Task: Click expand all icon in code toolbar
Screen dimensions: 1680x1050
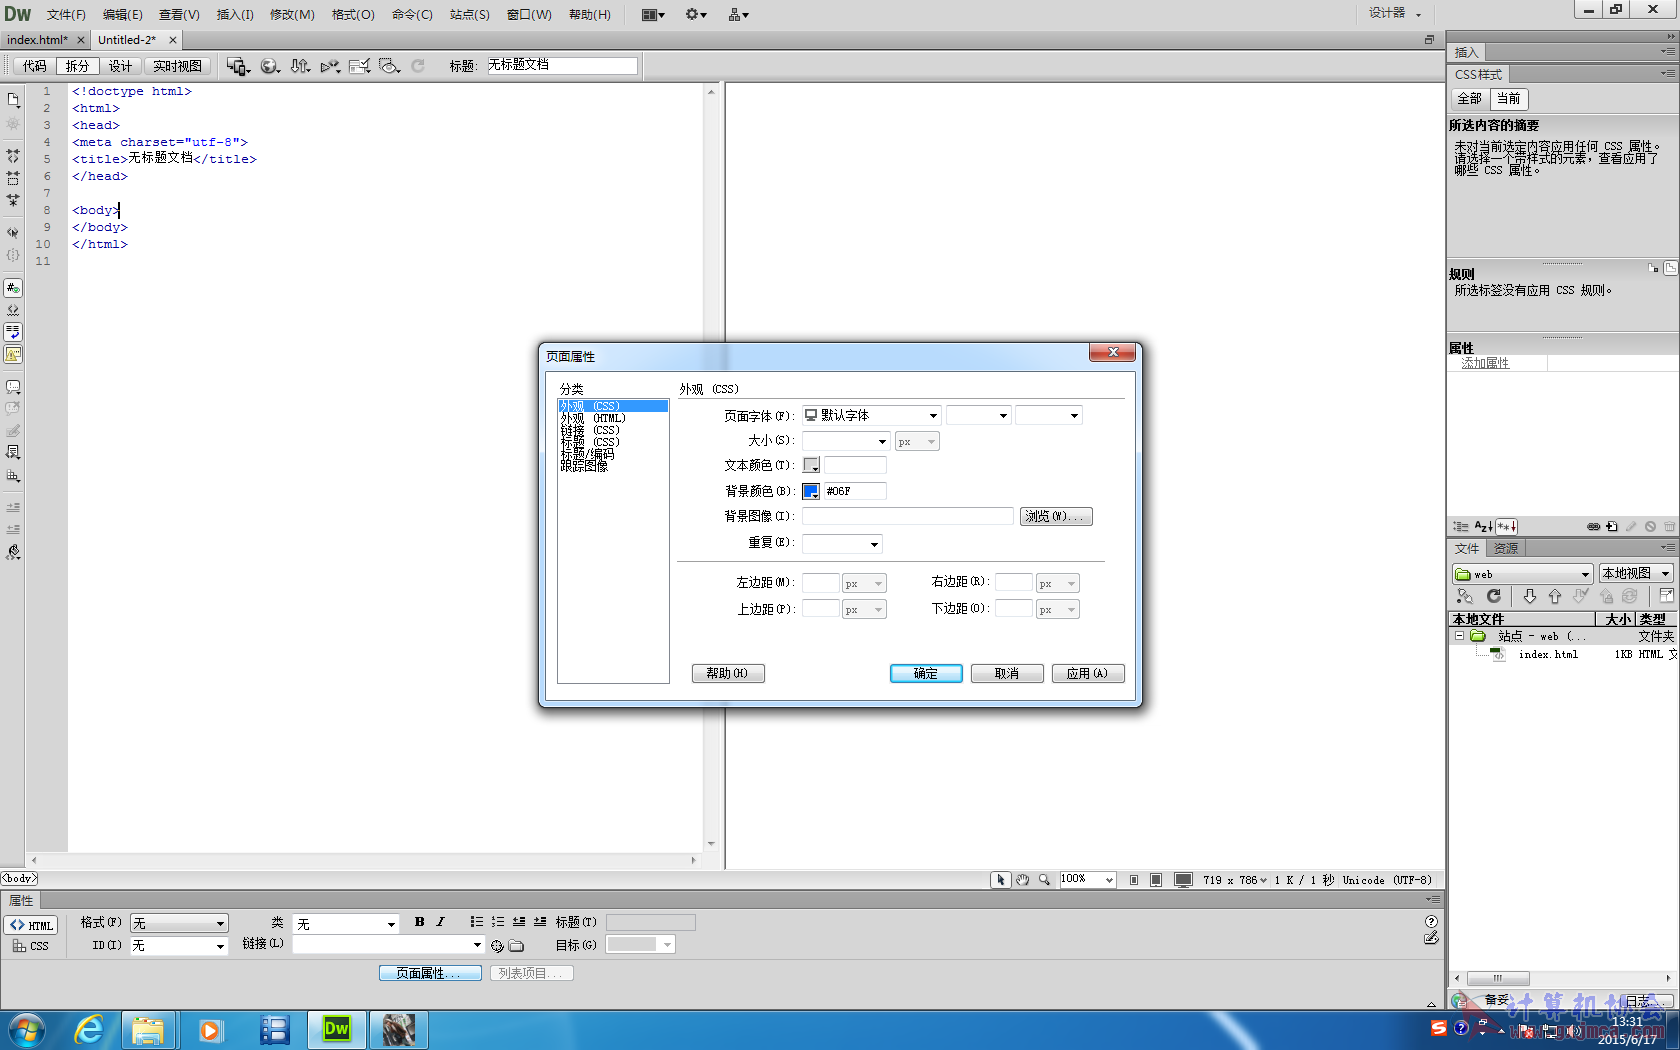Action: [13, 200]
